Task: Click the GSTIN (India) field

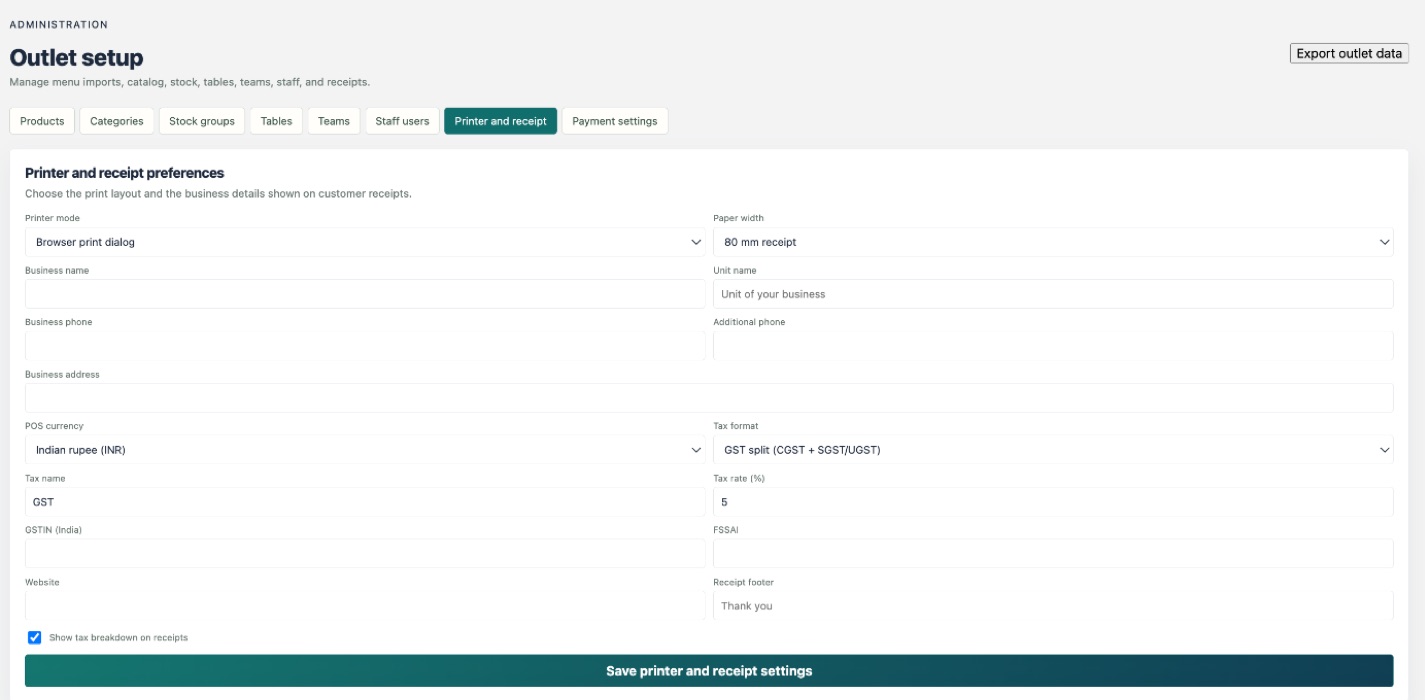Action: (365, 554)
